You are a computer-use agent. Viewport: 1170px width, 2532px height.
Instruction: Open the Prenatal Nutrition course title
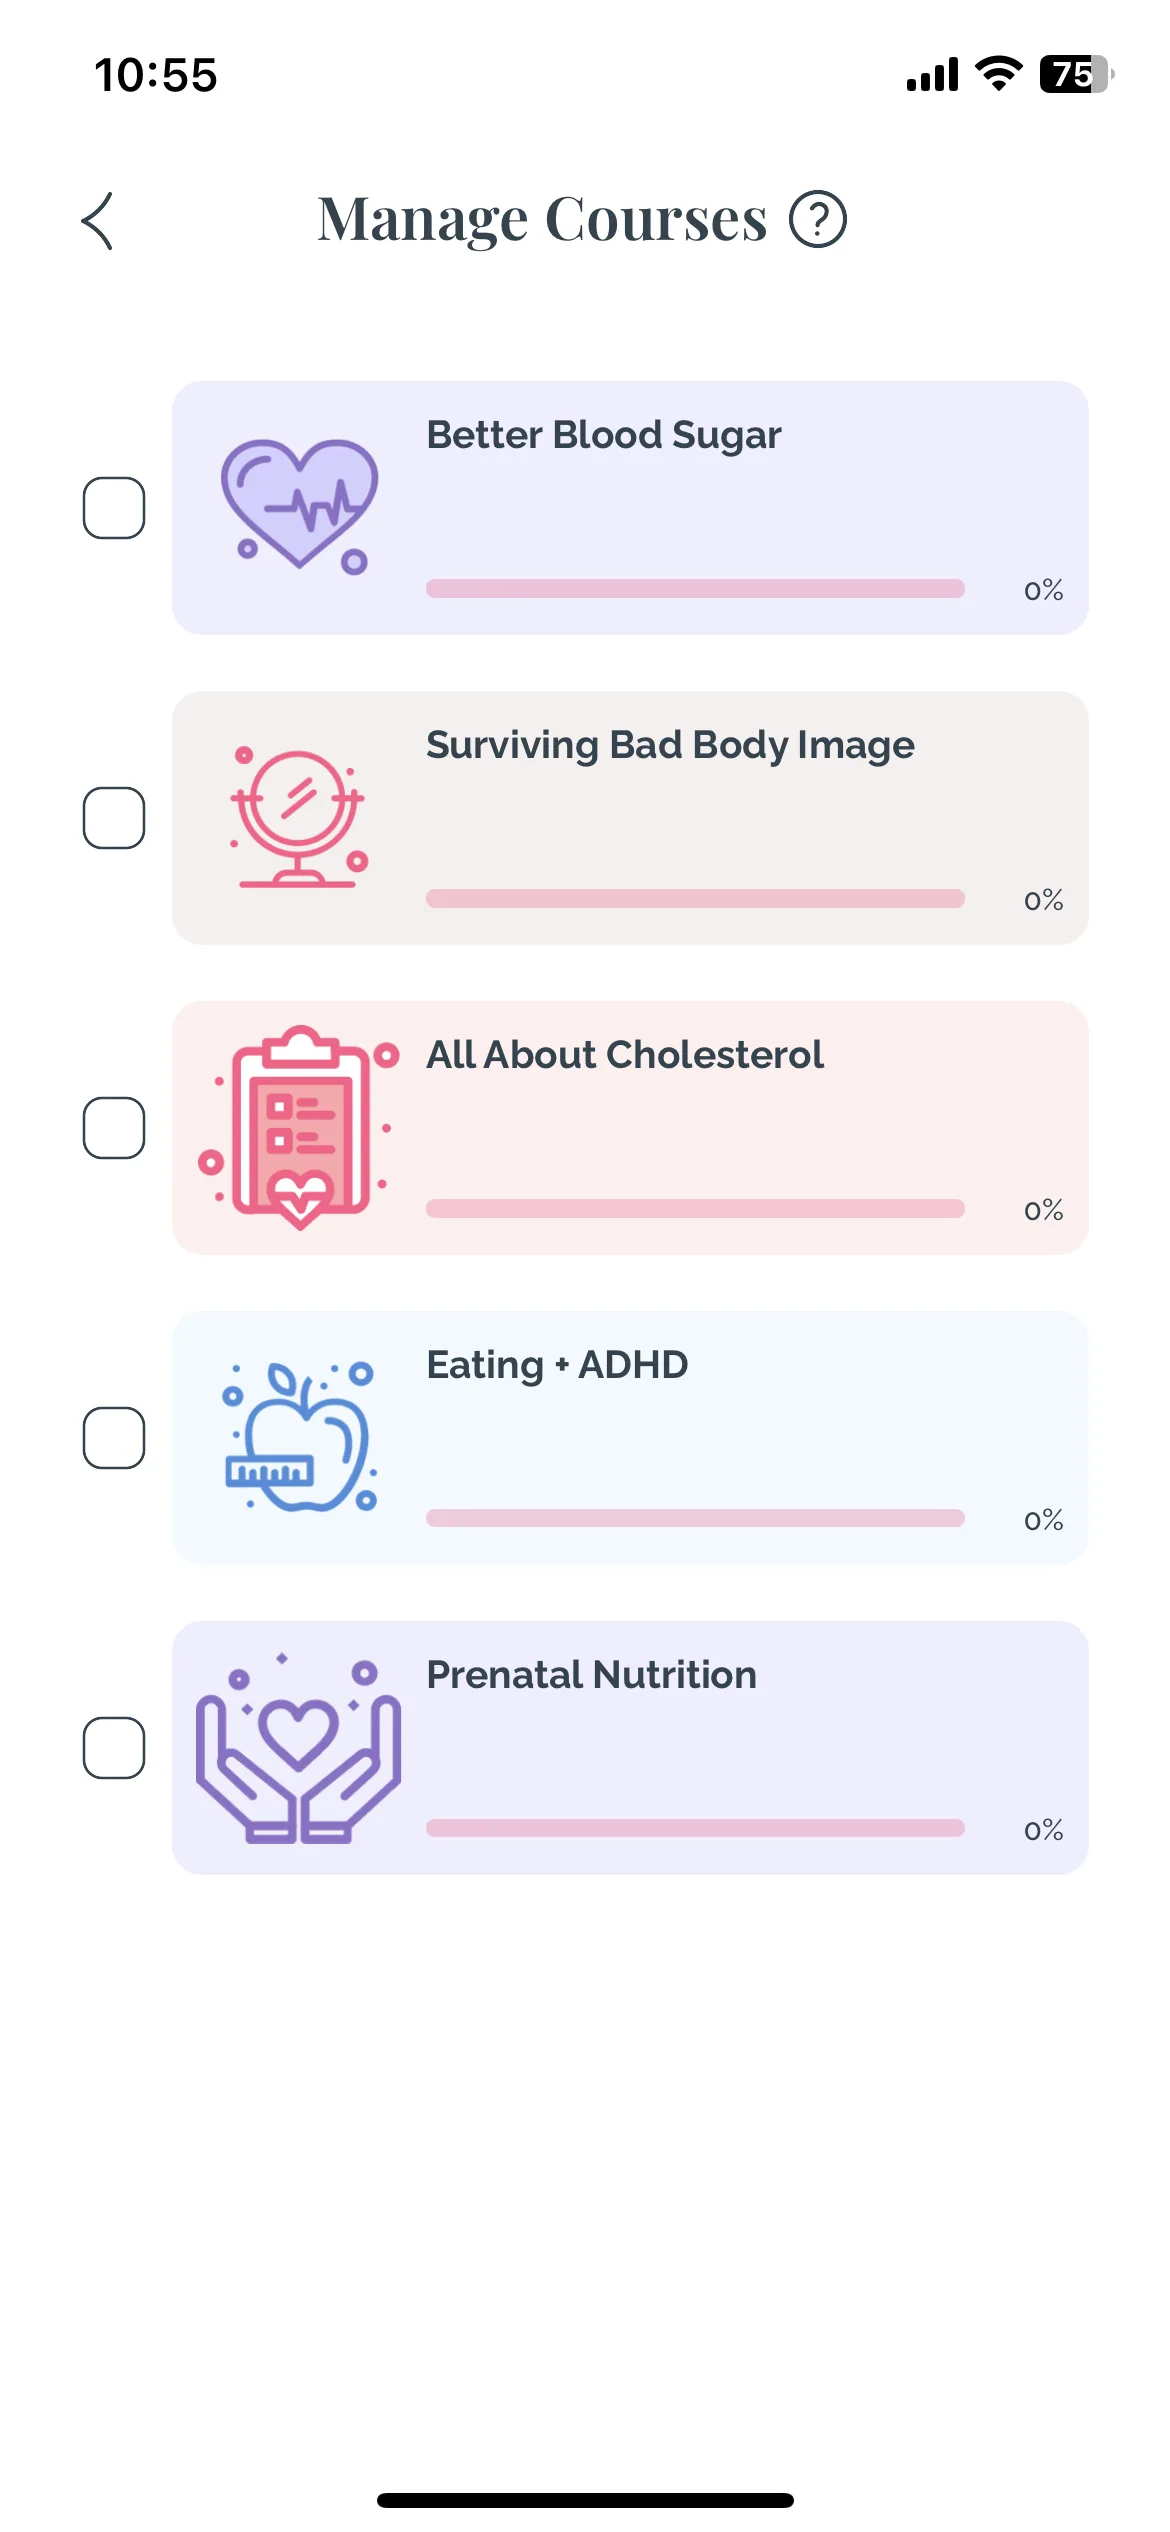(x=592, y=1675)
